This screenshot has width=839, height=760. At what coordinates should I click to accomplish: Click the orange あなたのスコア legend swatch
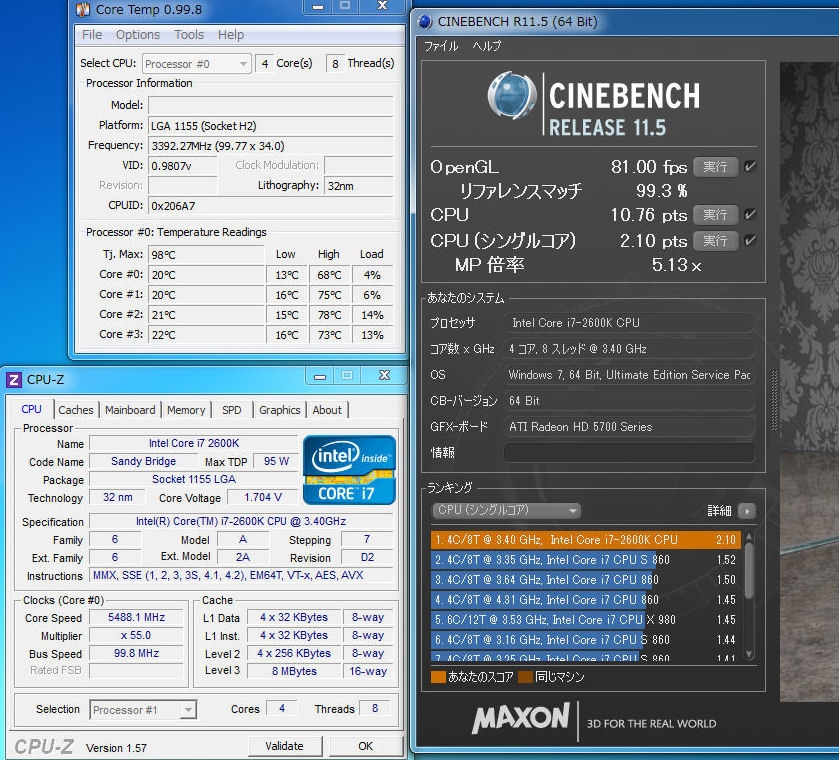tap(438, 677)
